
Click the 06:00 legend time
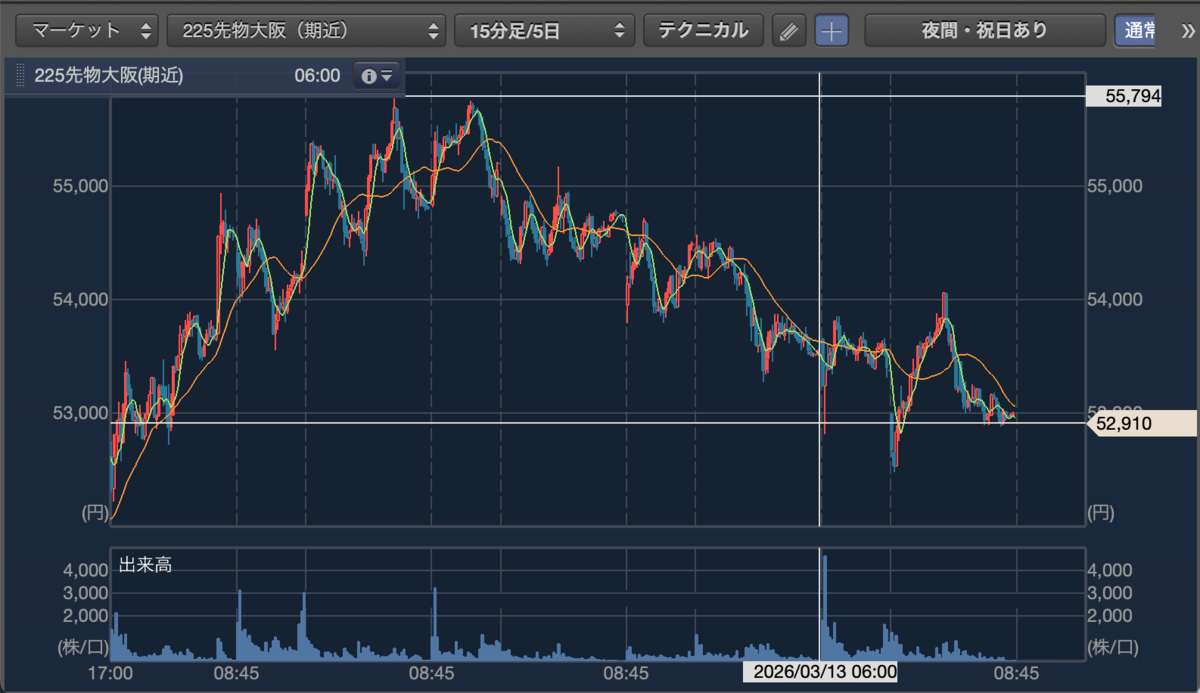click(317, 76)
